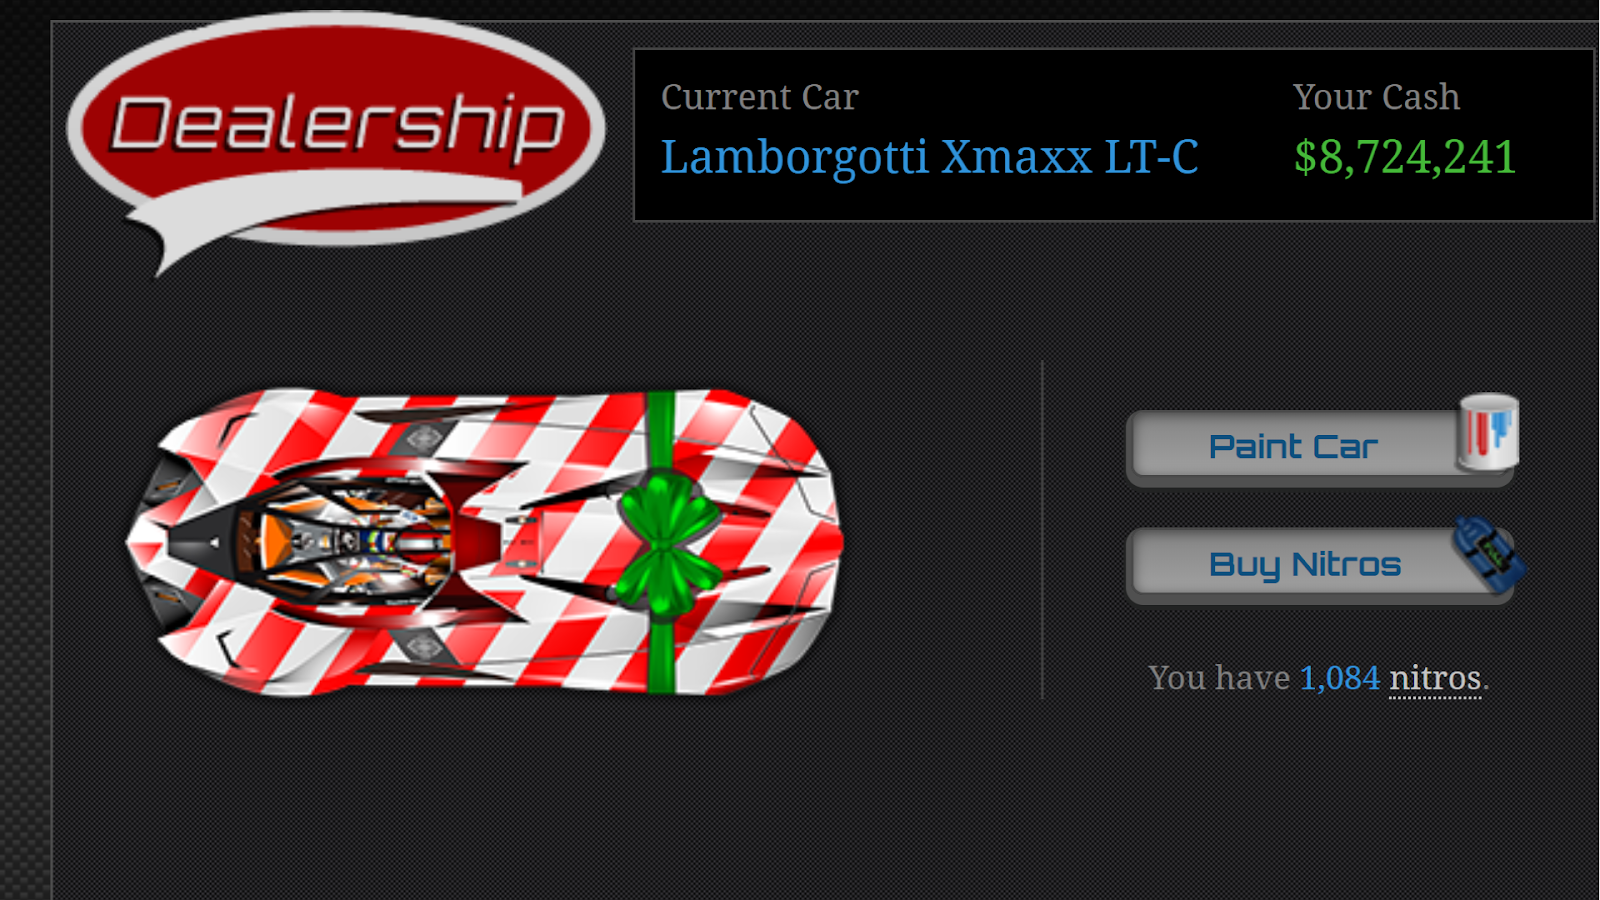Image resolution: width=1600 pixels, height=900 pixels.
Task: Select the 1,084 nitros count
Action: tap(1339, 678)
